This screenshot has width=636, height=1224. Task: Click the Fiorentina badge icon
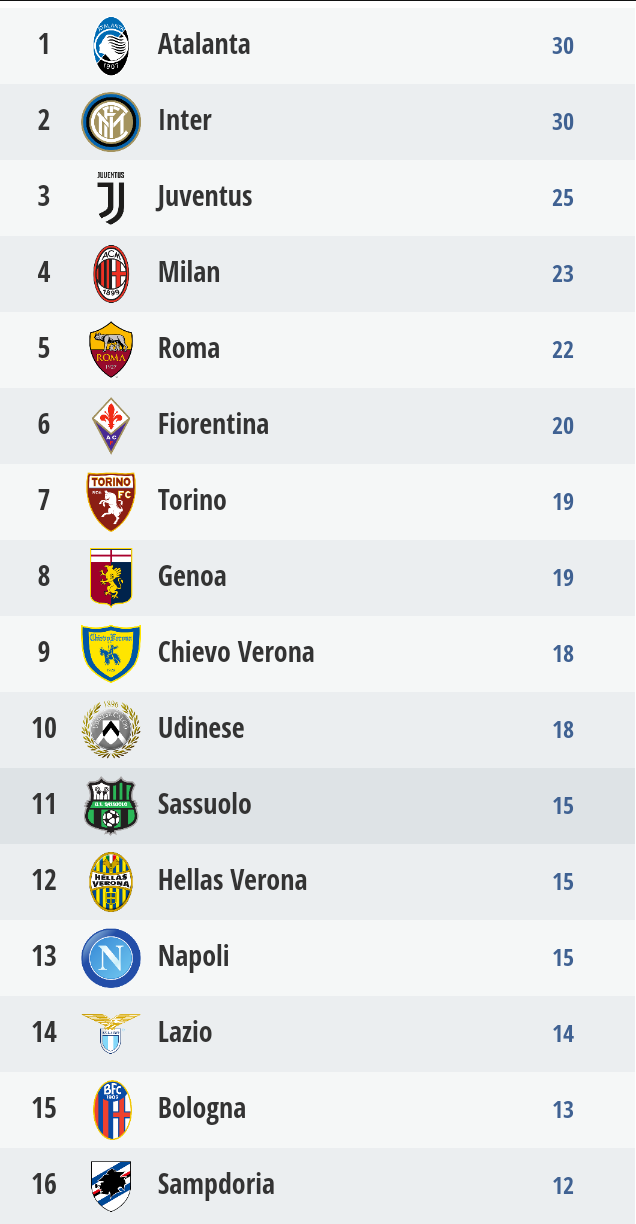click(111, 425)
